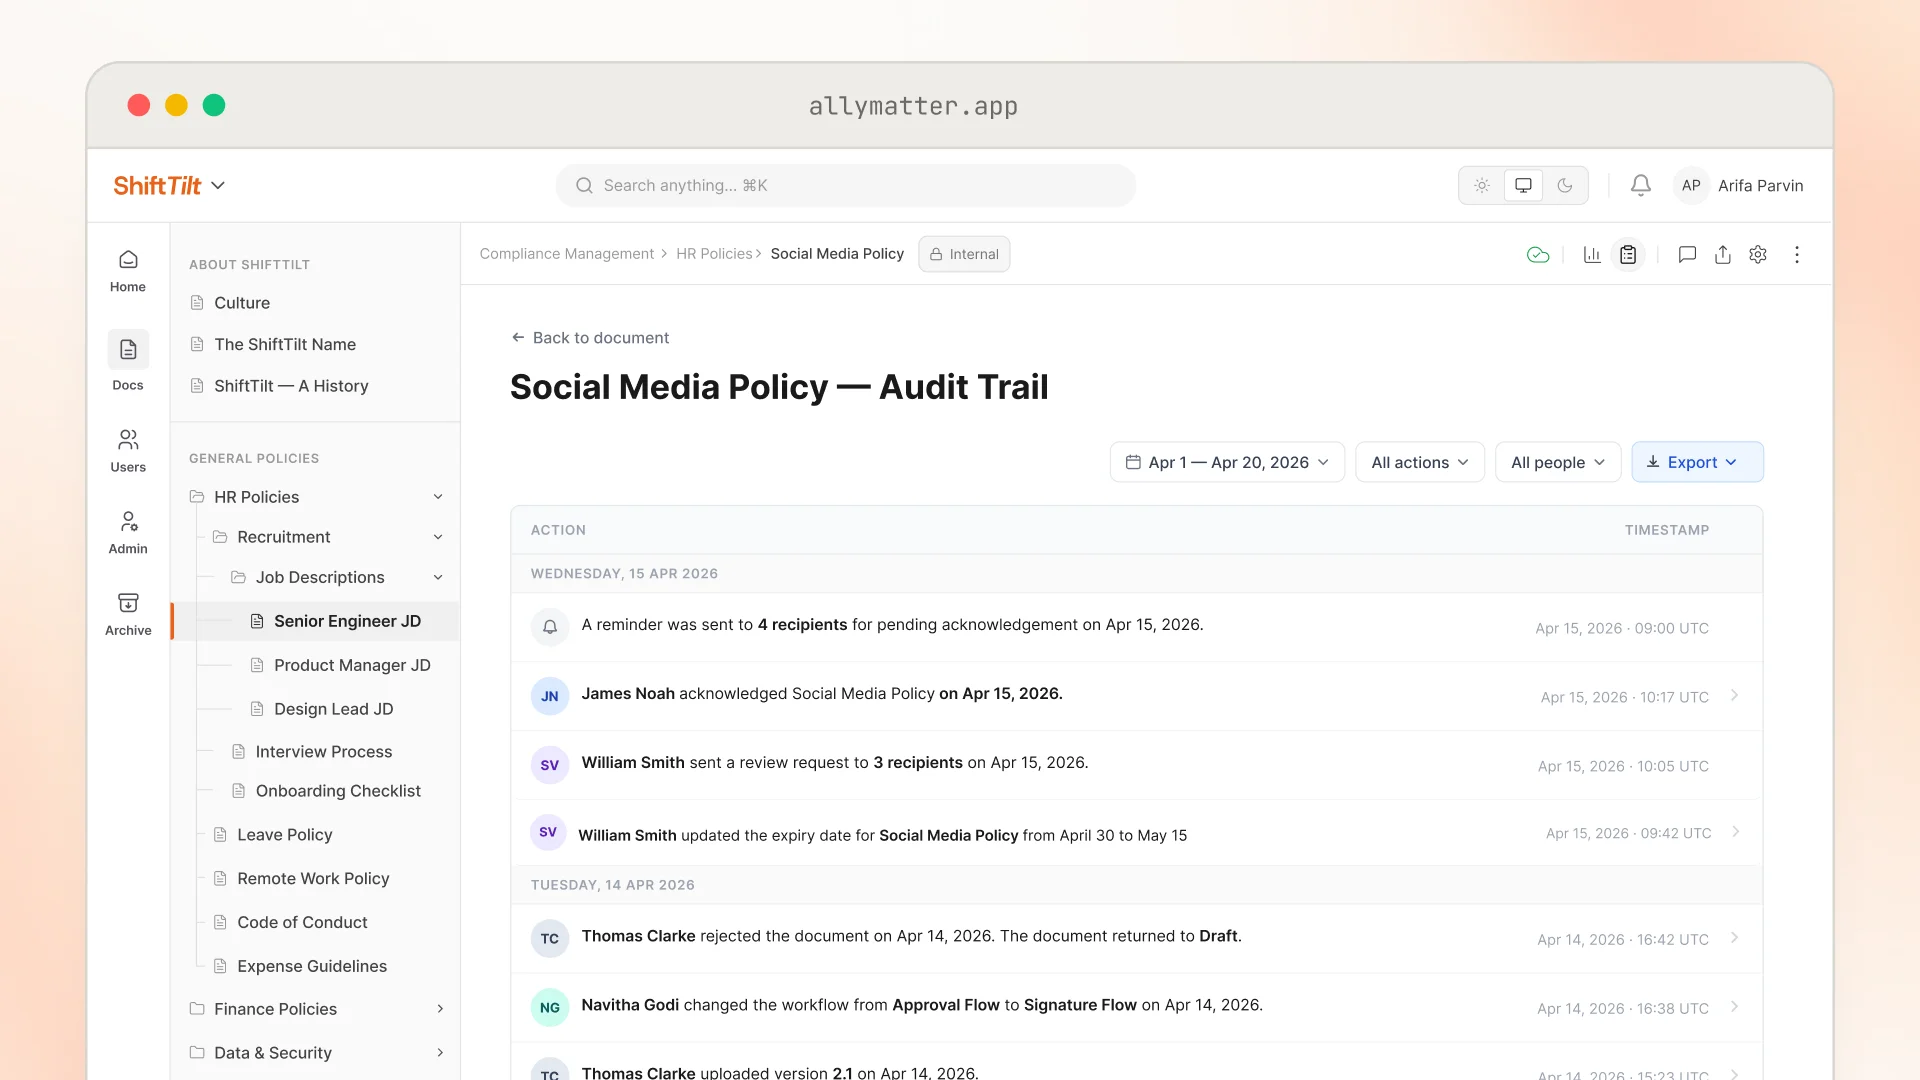Image resolution: width=1920 pixels, height=1080 pixels.
Task: Click HR Policies breadcrumb
Action: tap(714, 254)
